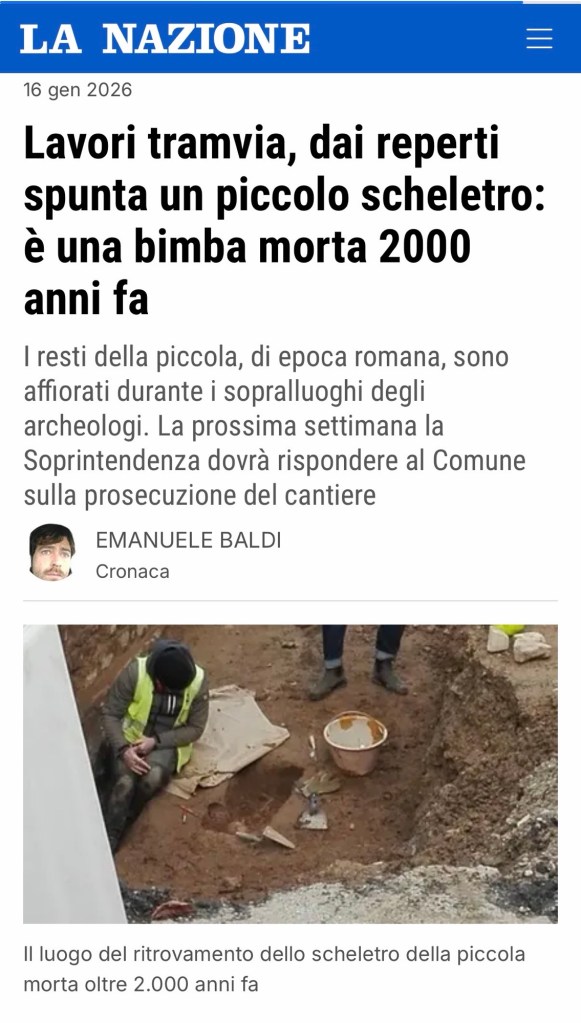Tap the article headline about the tramvia skeleton

(284, 220)
